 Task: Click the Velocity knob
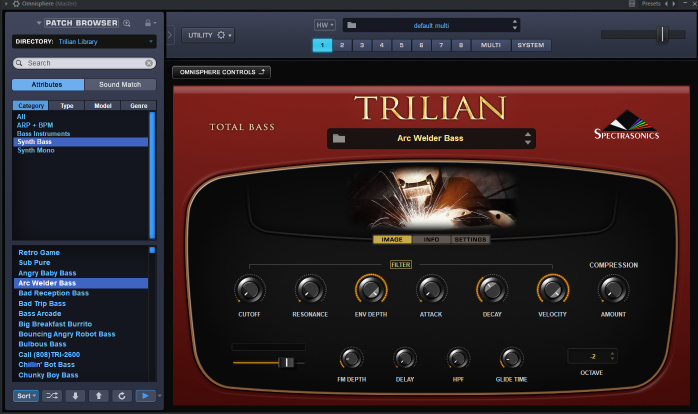pyautogui.click(x=552, y=290)
